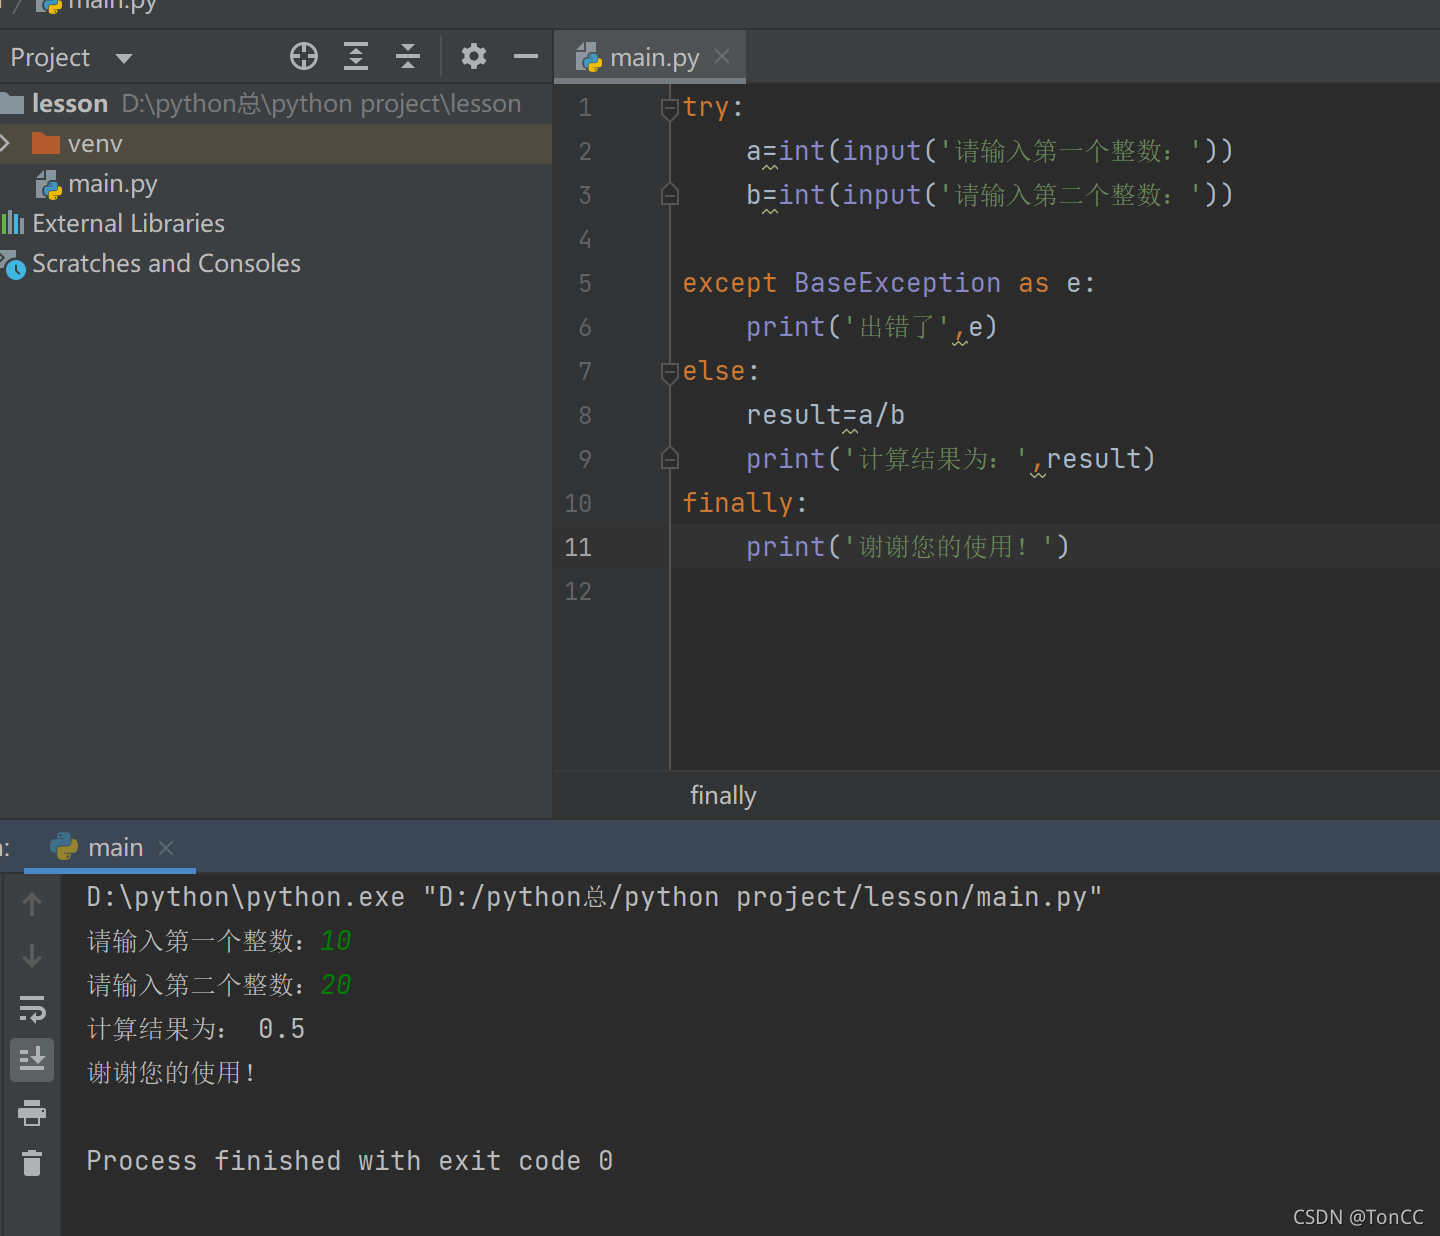Click the 'finally:' keyword in editor

(745, 503)
